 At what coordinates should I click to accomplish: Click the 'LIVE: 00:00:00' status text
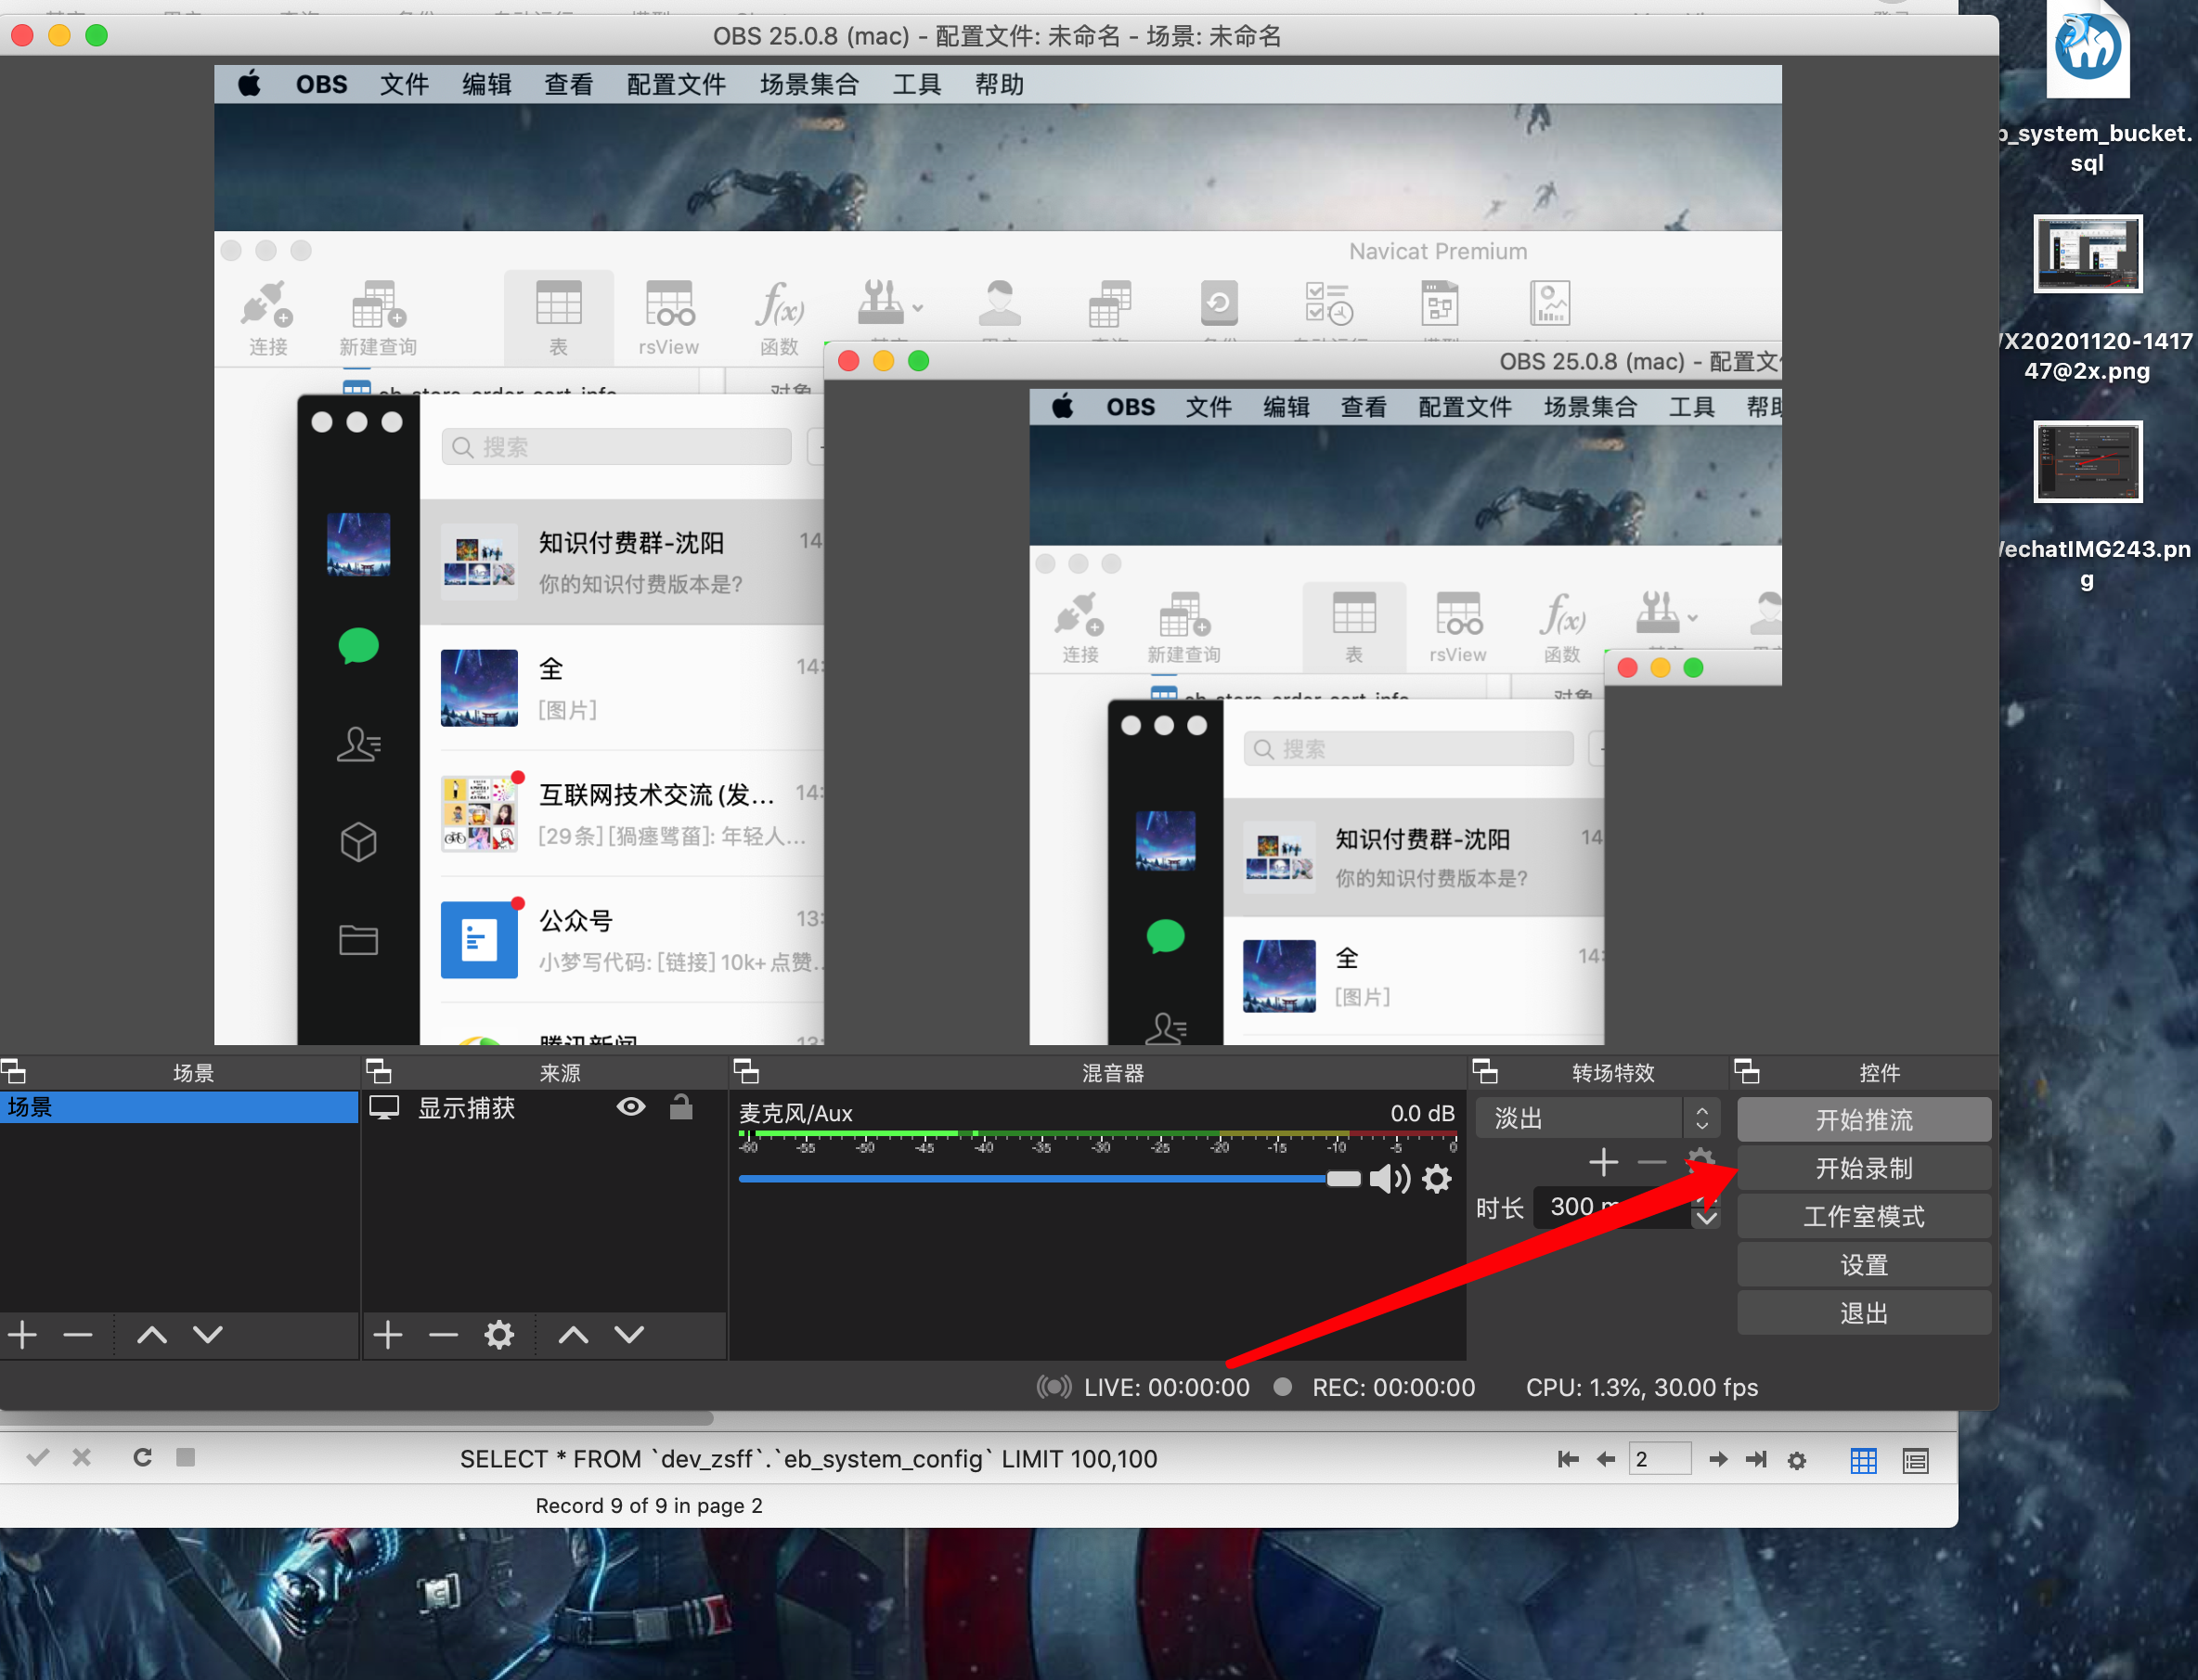(x=1166, y=1387)
